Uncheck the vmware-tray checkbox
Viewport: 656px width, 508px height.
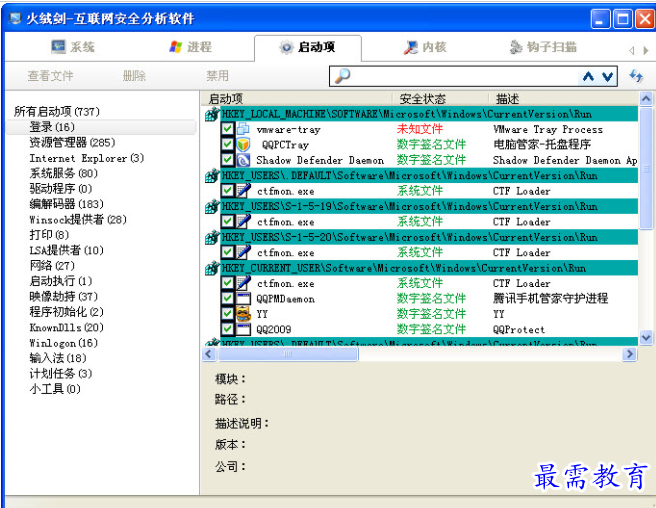[227, 129]
